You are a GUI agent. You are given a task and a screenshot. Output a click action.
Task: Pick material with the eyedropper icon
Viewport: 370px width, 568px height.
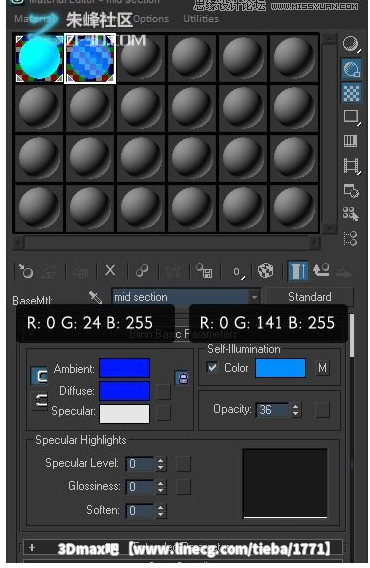[96, 297]
